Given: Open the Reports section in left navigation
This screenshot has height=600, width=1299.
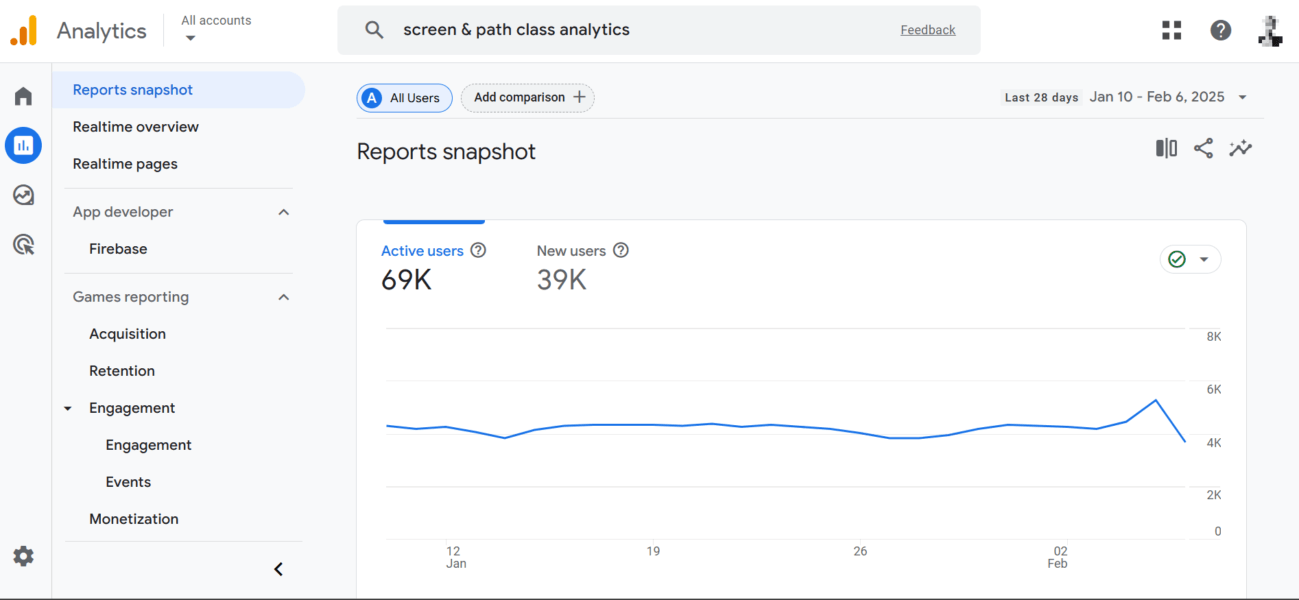Looking at the screenshot, I should (23, 145).
